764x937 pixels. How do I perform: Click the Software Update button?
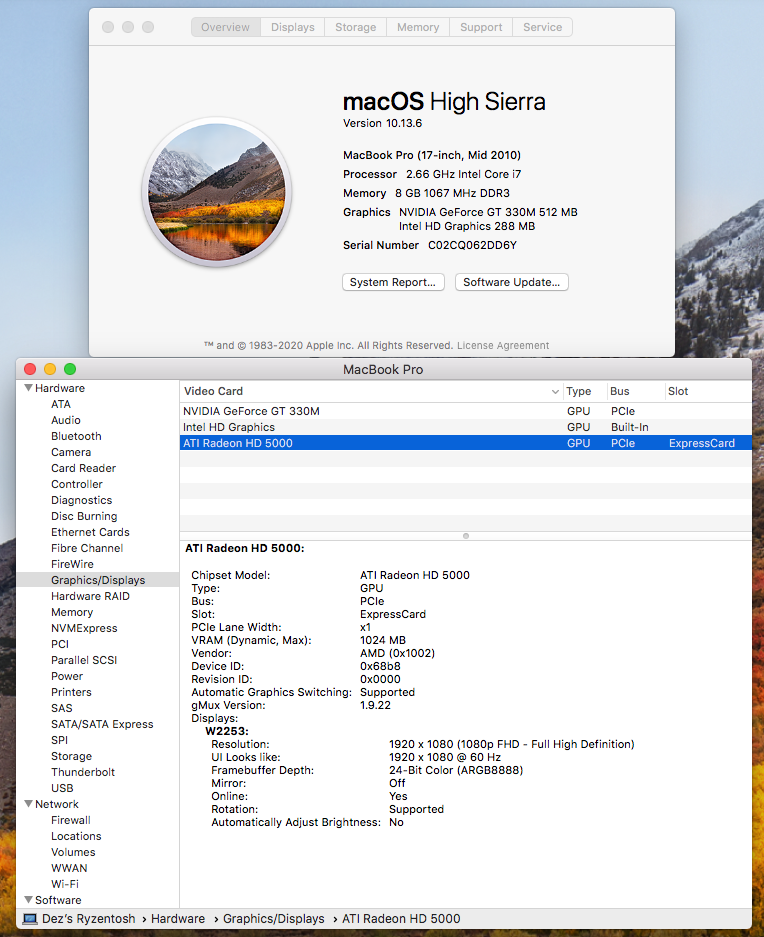[x=512, y=282]
